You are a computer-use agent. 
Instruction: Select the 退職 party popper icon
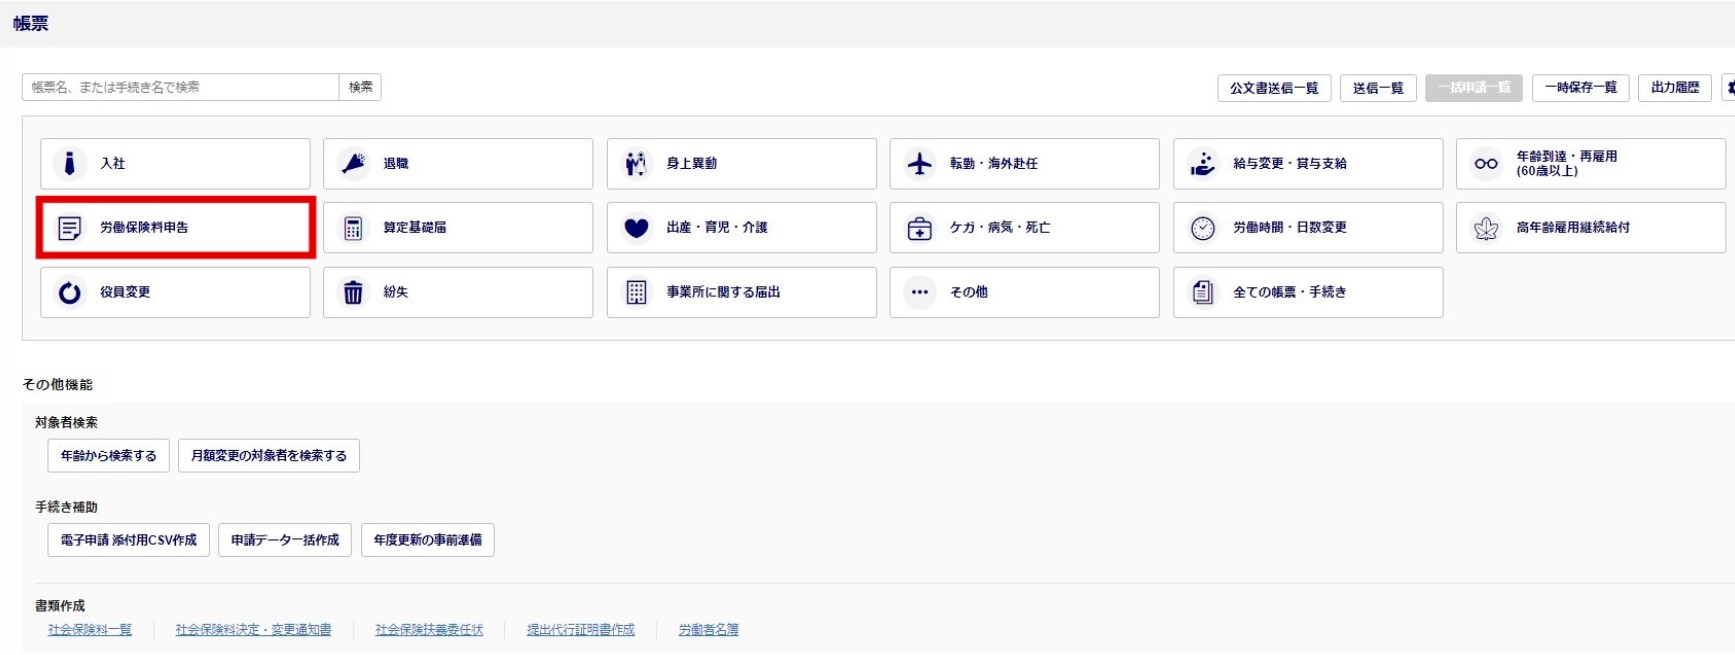pos(353,163)
